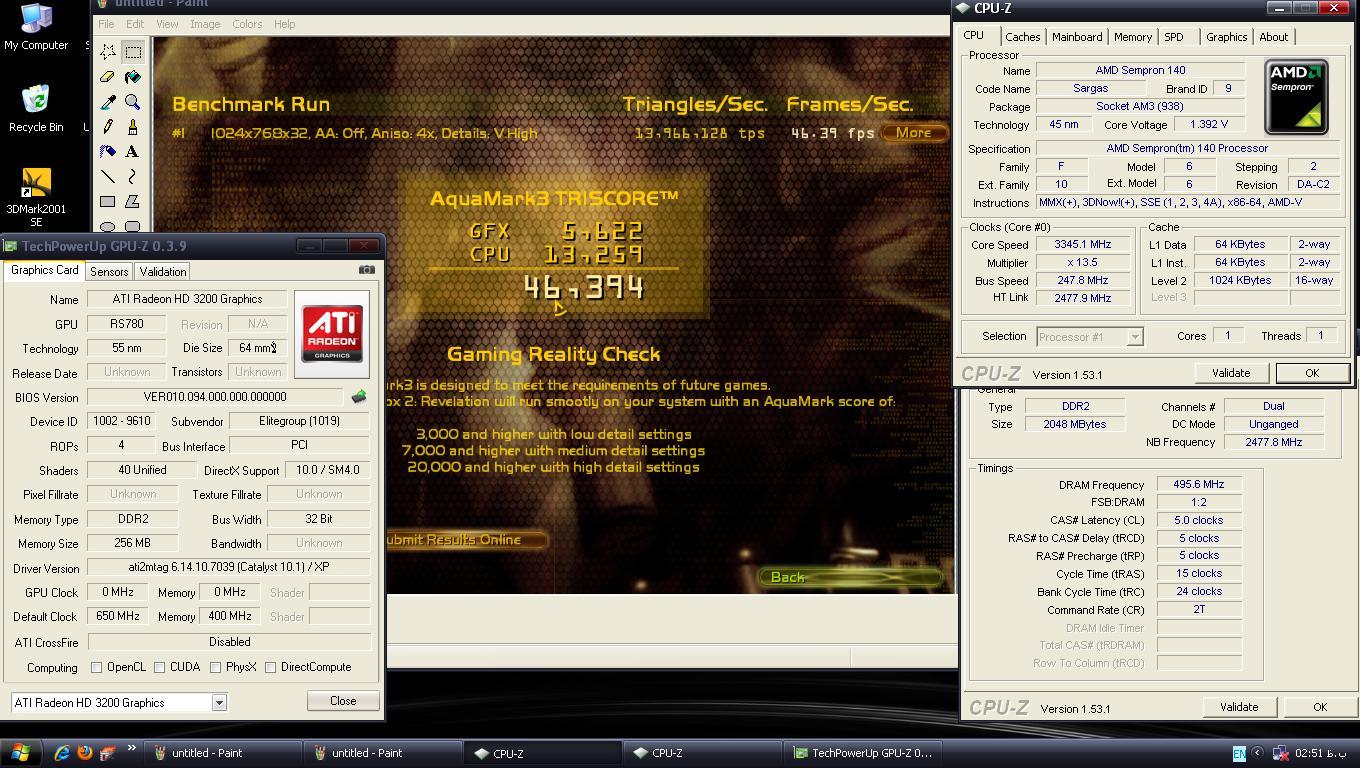Choose the Fill With Color bucket tool
Viewport: 1360px width, 768px height.
133,77
